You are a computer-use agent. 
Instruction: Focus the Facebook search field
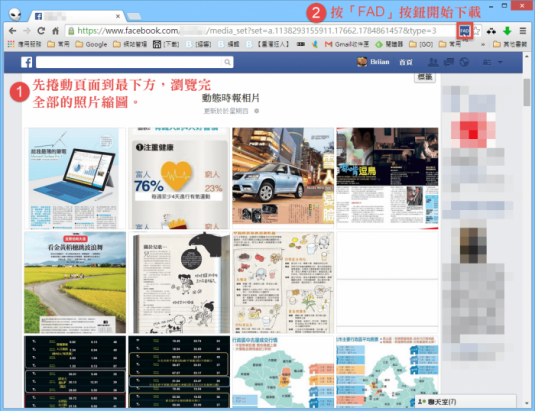point(130,62)
